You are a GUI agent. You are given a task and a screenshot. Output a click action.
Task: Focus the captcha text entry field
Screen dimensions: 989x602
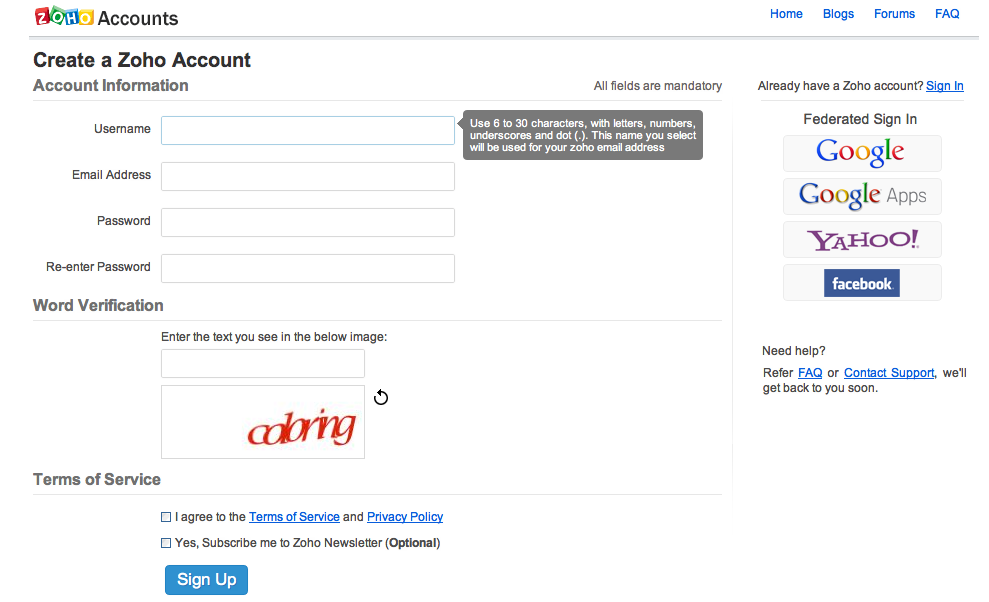[x=262, y=363]
